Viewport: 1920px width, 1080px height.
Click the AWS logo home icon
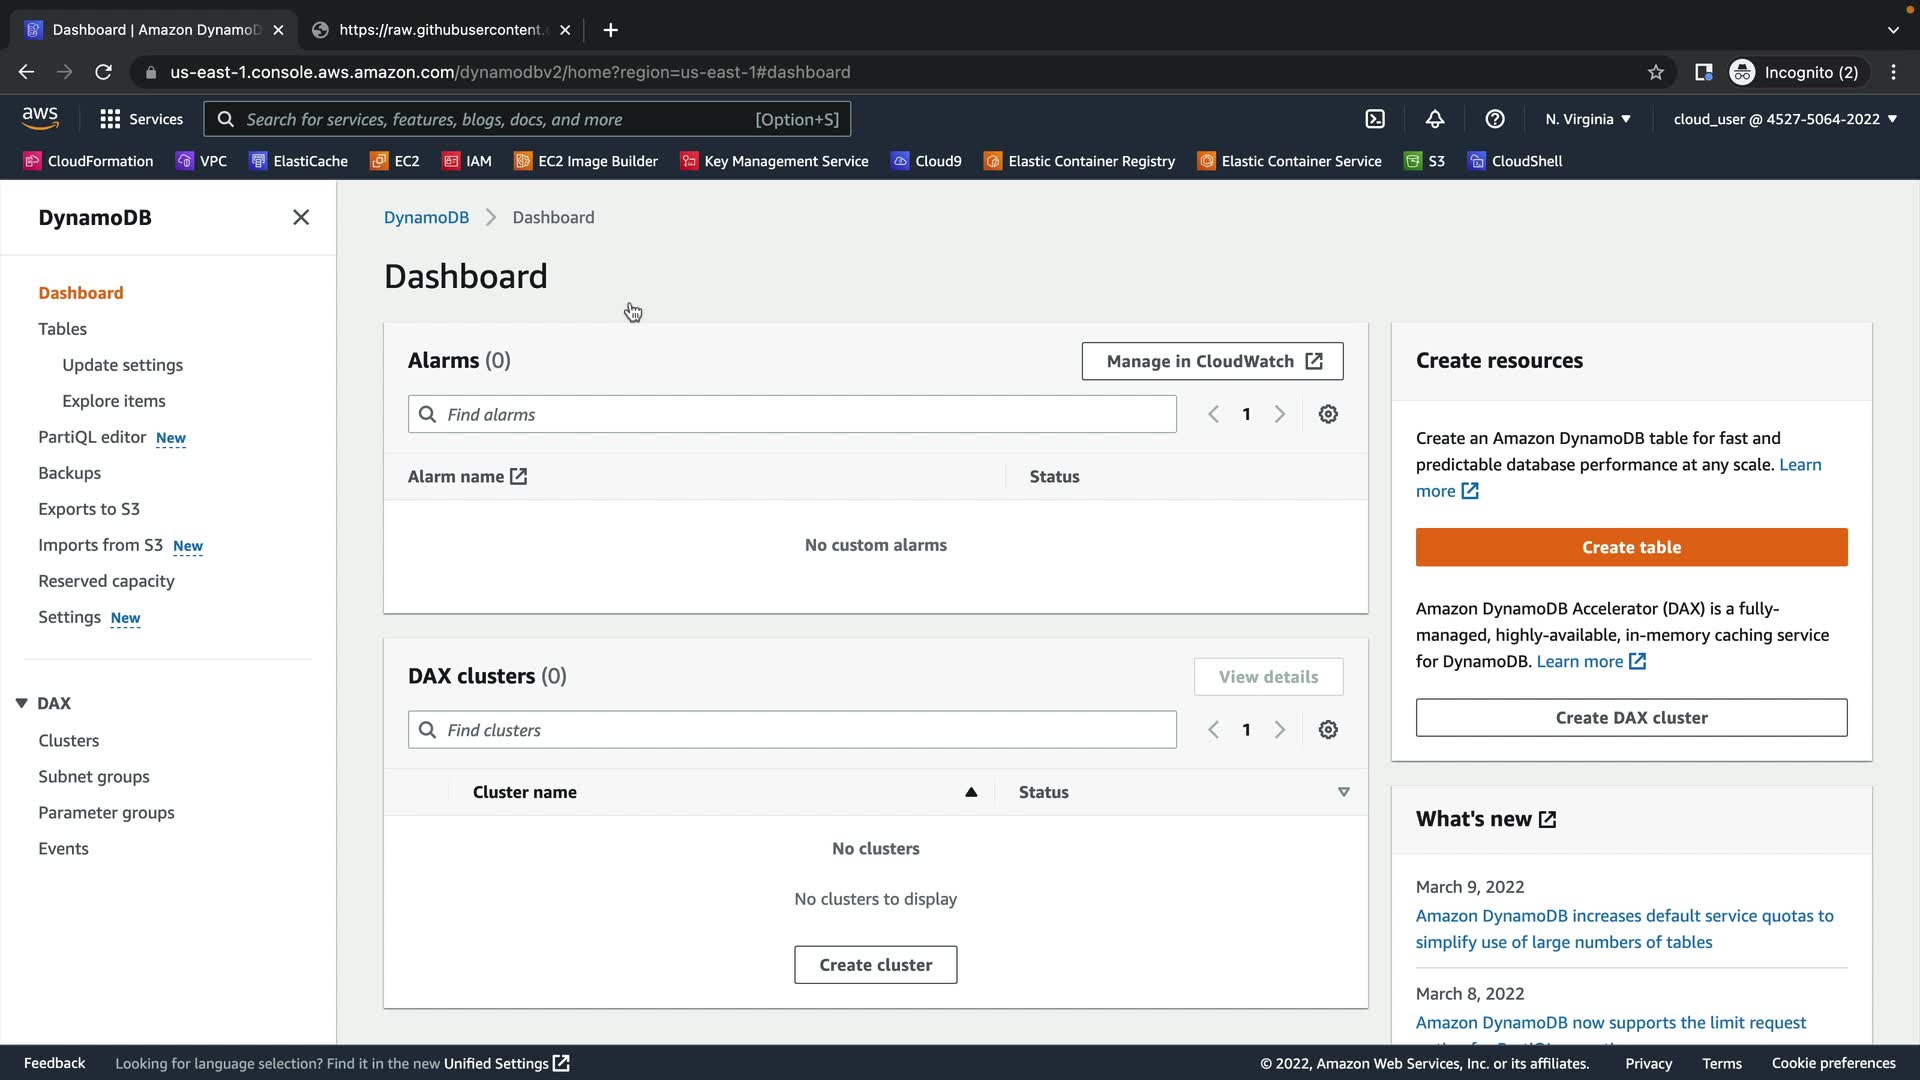point(40,118)
